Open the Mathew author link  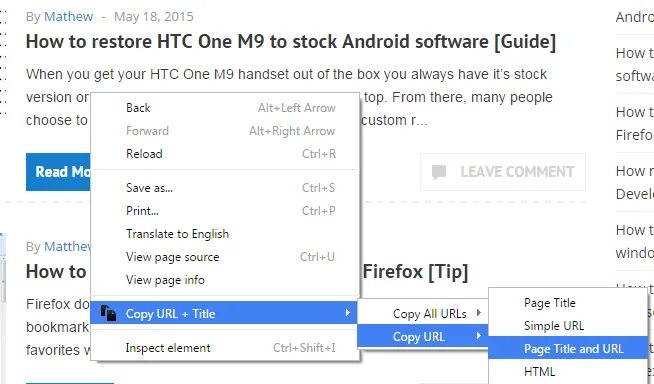coord(68,16)
